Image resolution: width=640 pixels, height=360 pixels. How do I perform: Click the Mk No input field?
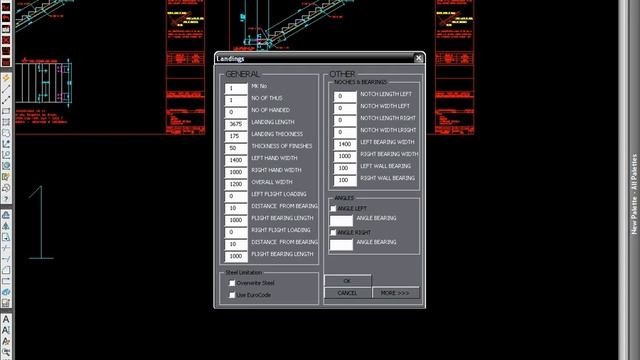pos(236,88)
